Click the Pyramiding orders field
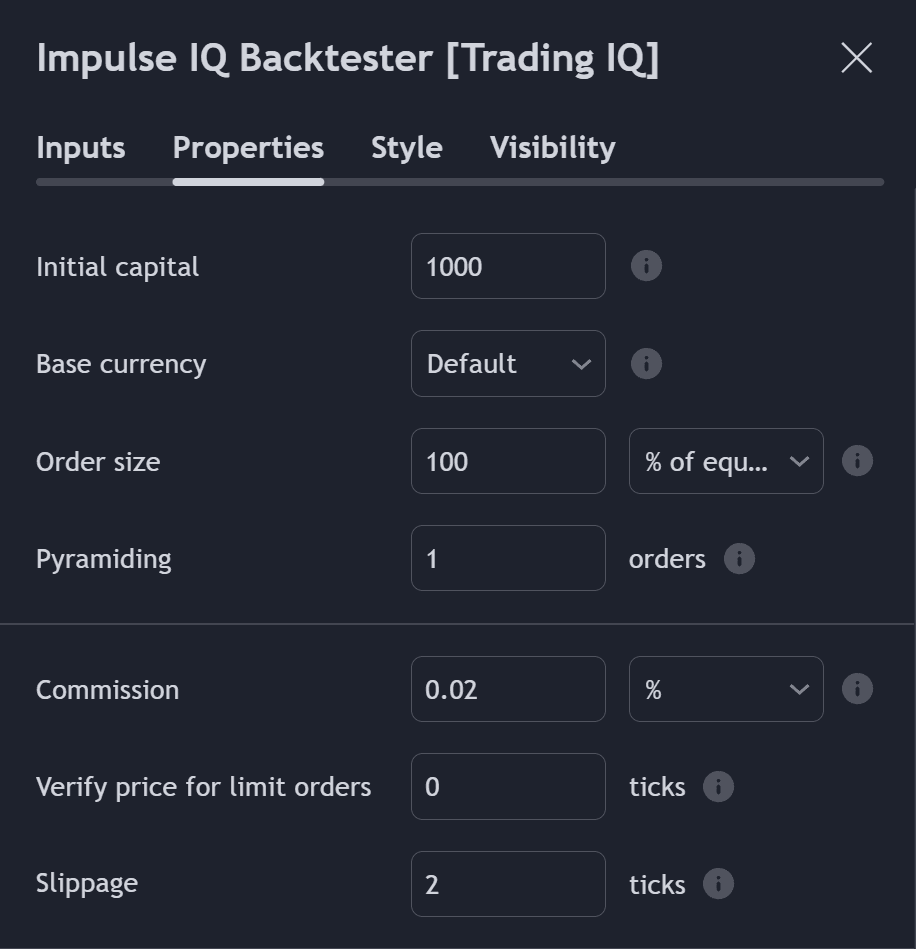 click(x=508, y=558)
